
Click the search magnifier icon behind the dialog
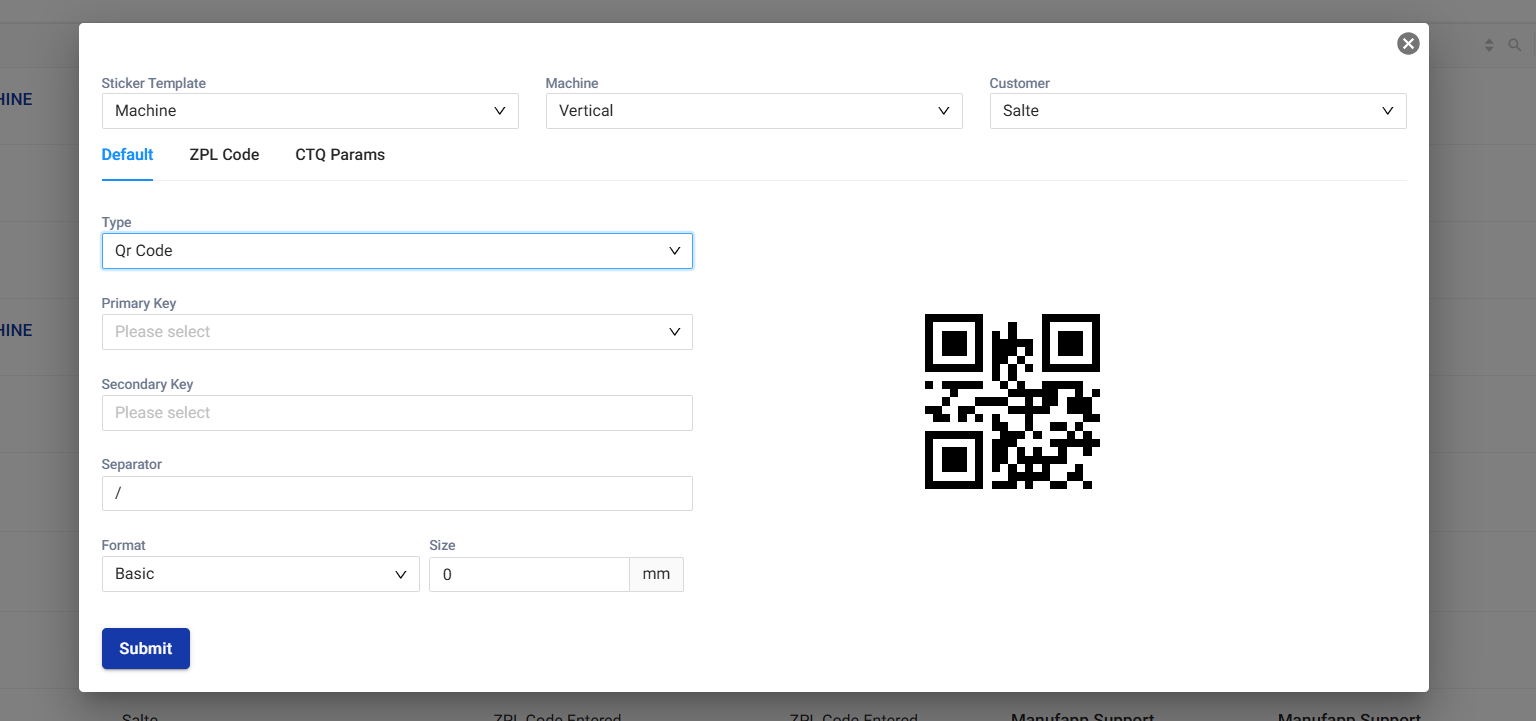1514,45
